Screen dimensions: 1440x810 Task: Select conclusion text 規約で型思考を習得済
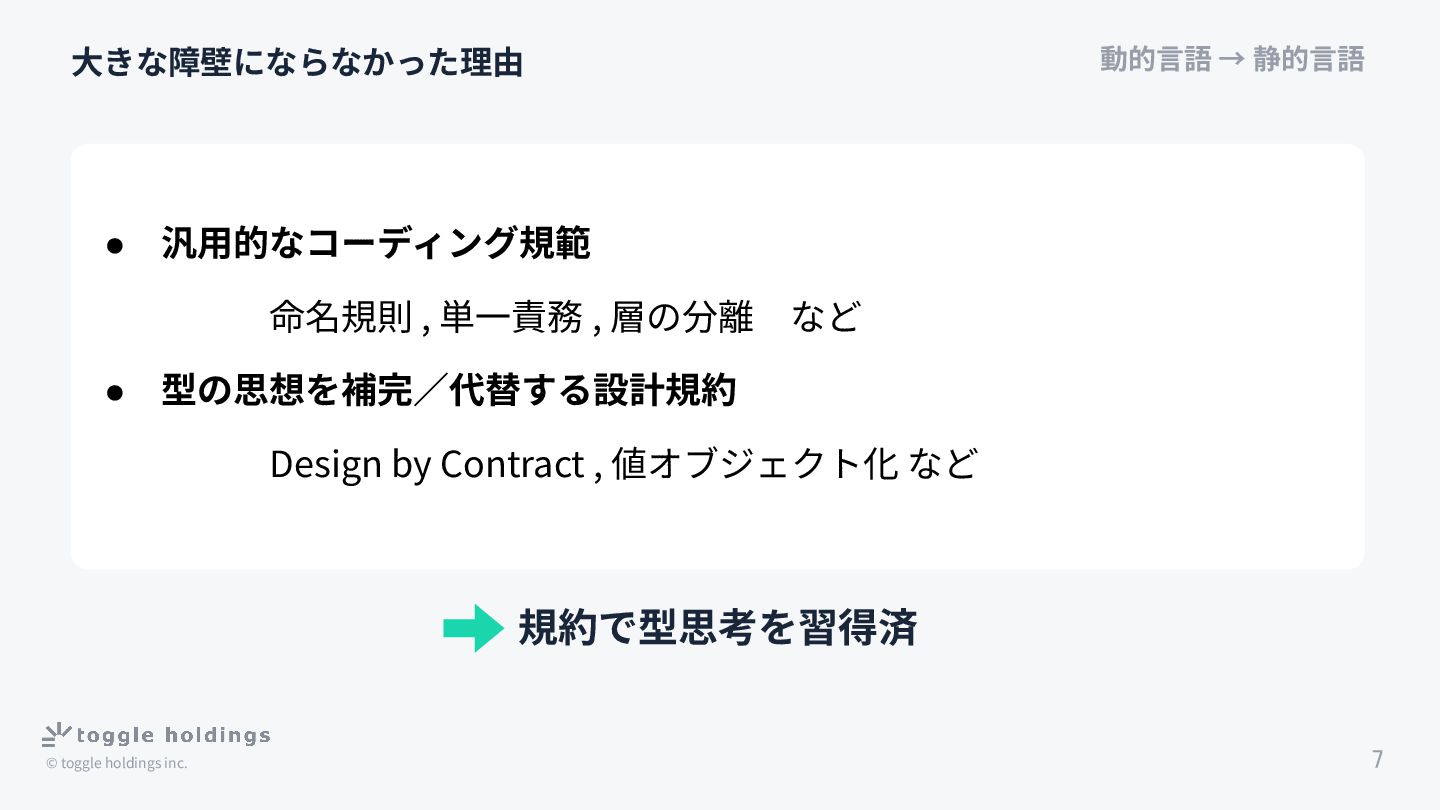click(x=717, y=628)
